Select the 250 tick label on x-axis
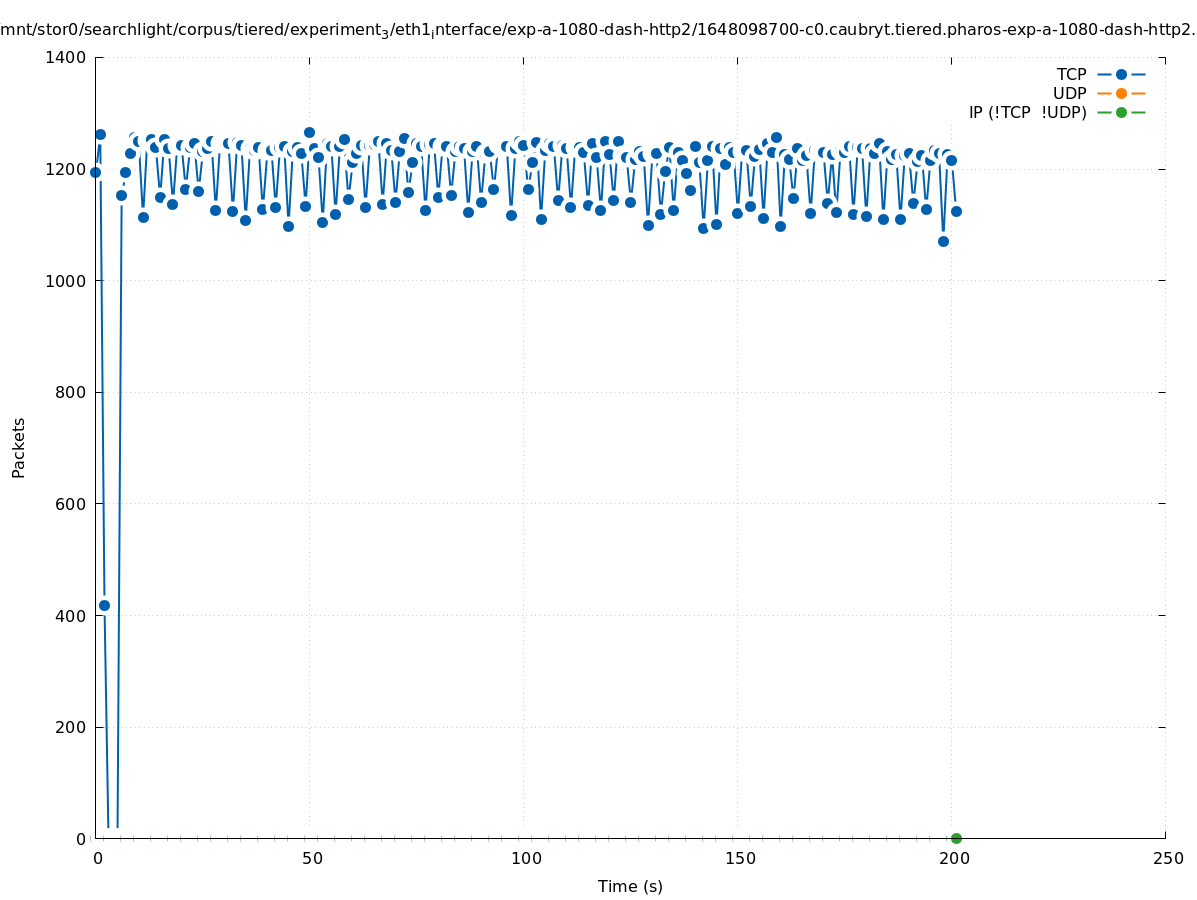Image resolution: width=1197 pixels, height=900 pixels. click(x=1167, y=858)
